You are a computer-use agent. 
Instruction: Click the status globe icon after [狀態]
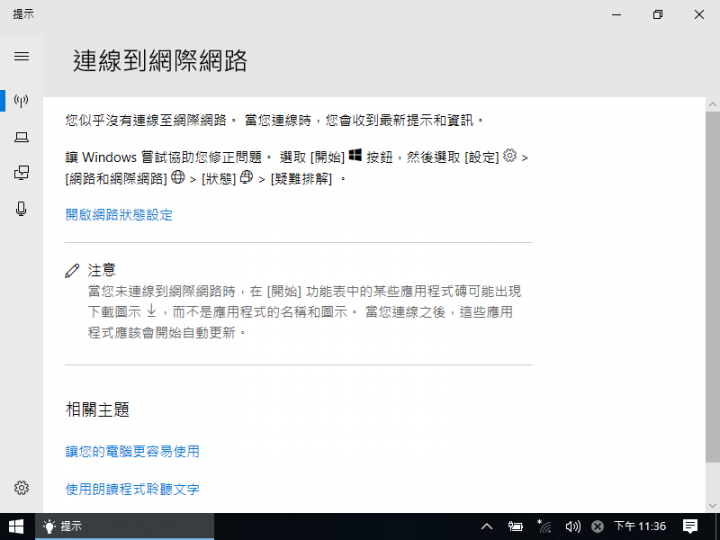(x=247, y=177)
